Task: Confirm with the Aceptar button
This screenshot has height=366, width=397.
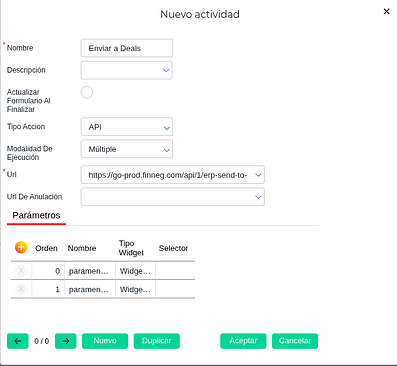Action: [x=243, y=341]
